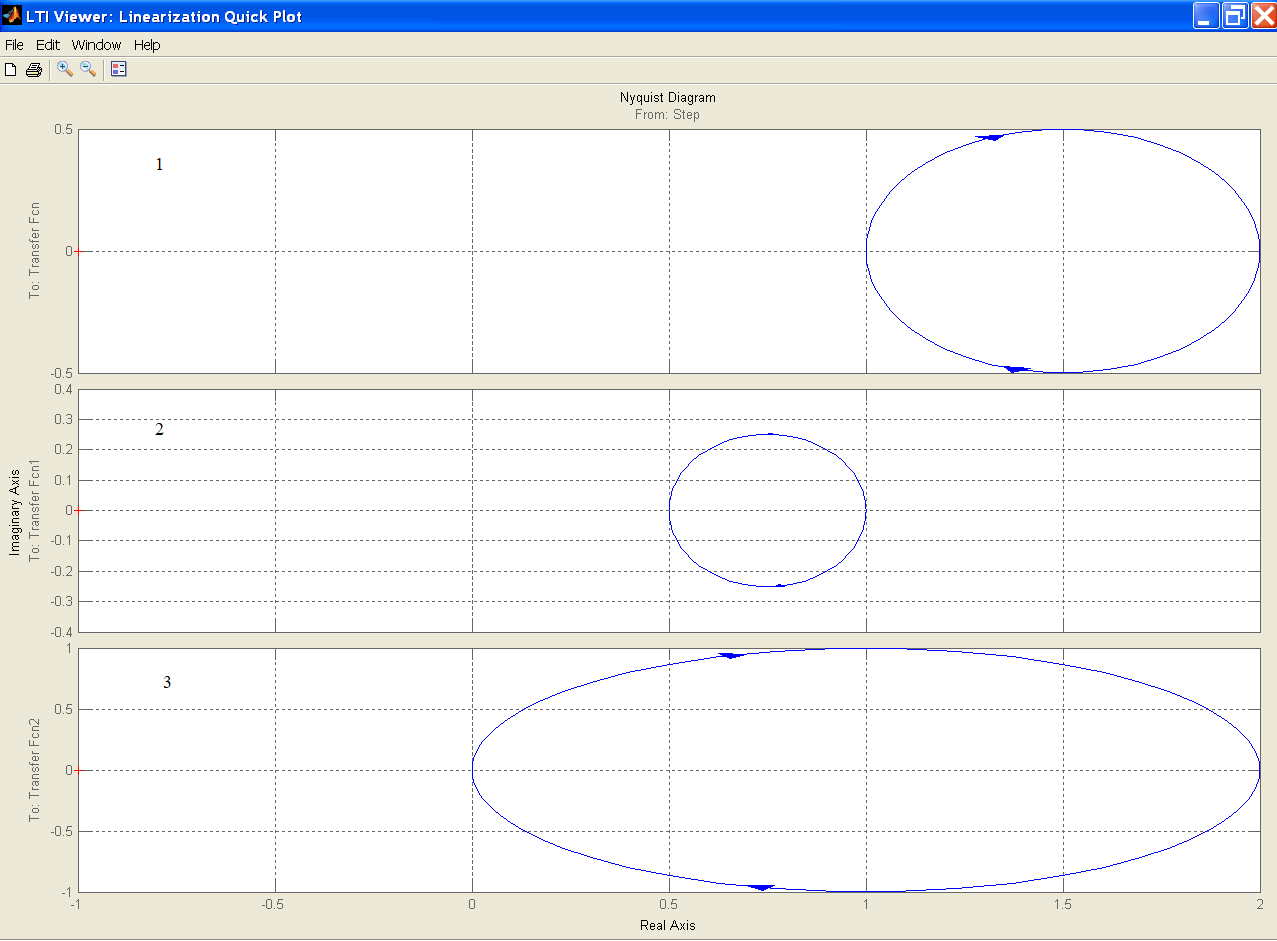Screen dimensions: 1277x941
Task: Click the red critical point marker in plot 3
Action: click(x=78, y=770)
